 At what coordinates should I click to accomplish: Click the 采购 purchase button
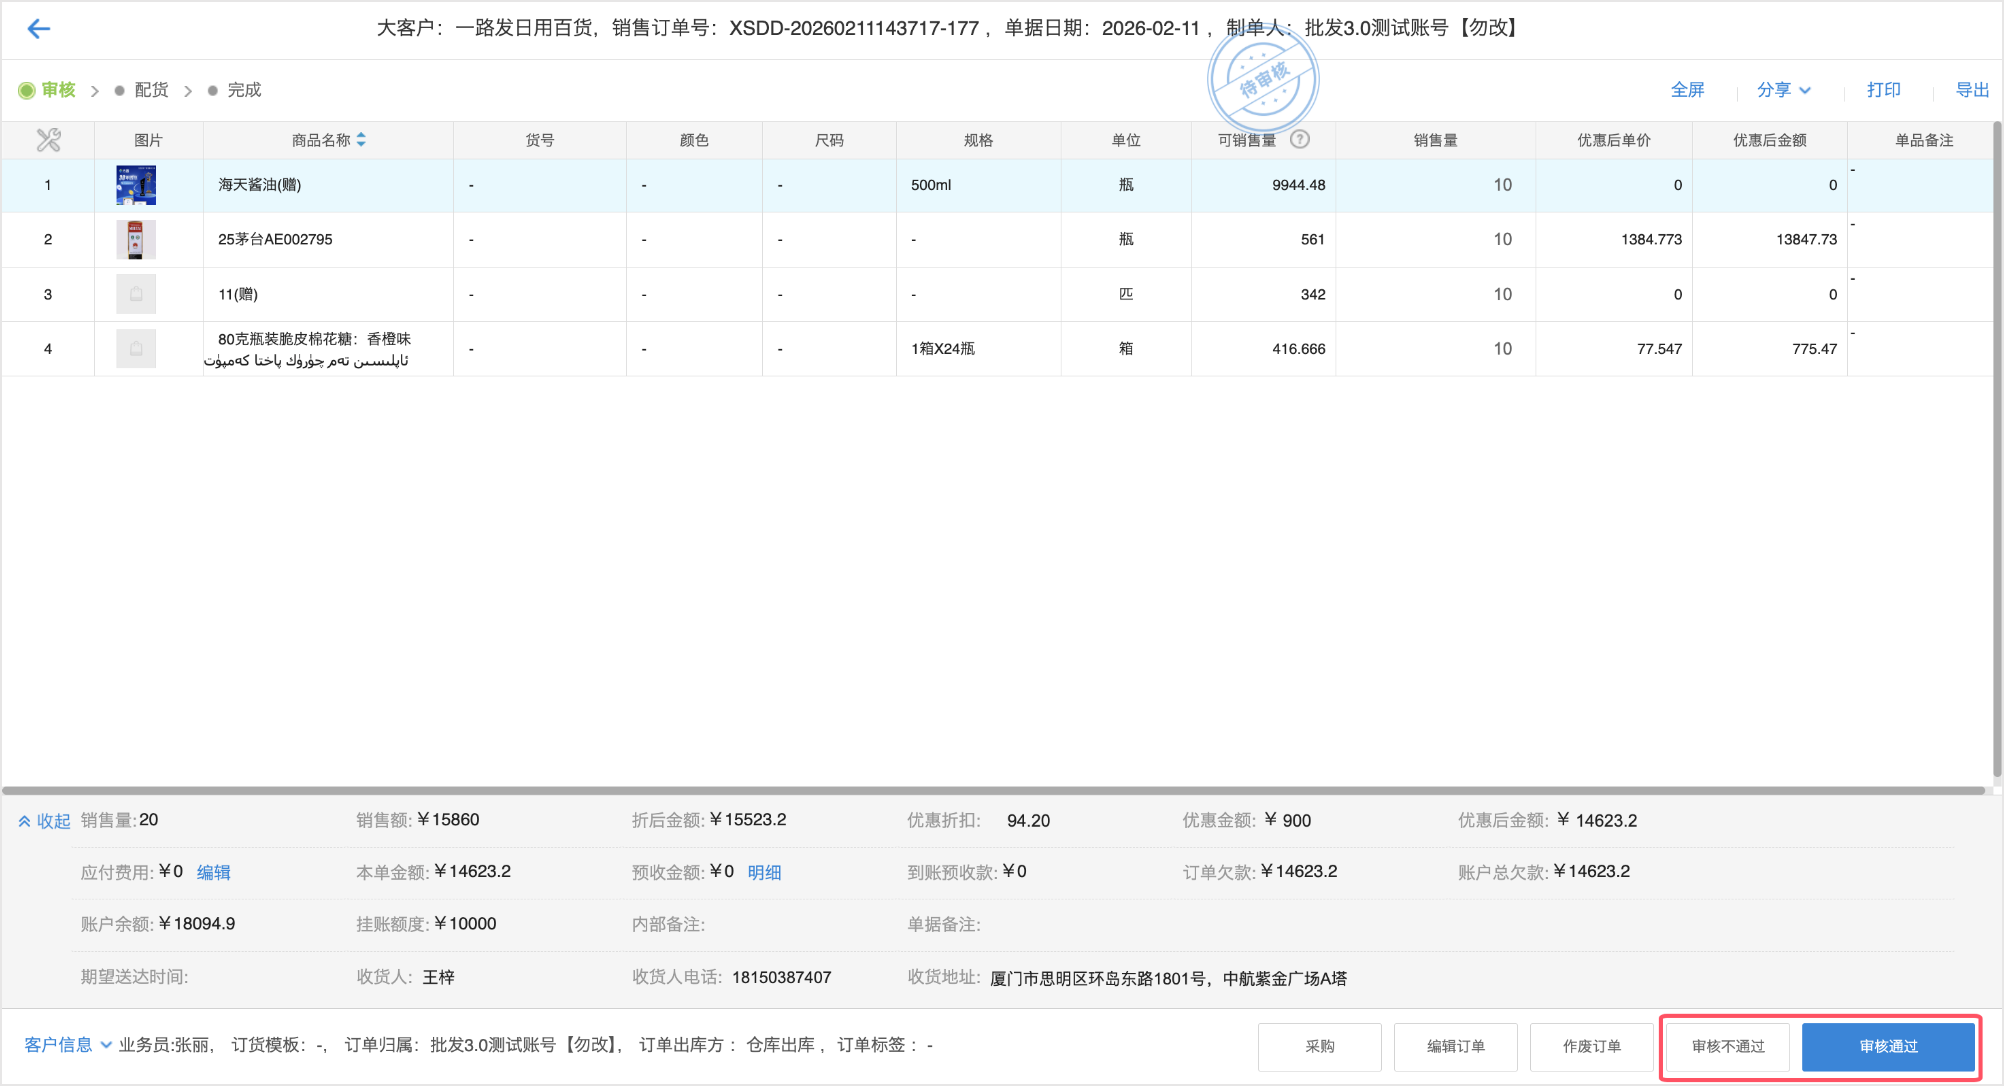pos(1319,1046)
